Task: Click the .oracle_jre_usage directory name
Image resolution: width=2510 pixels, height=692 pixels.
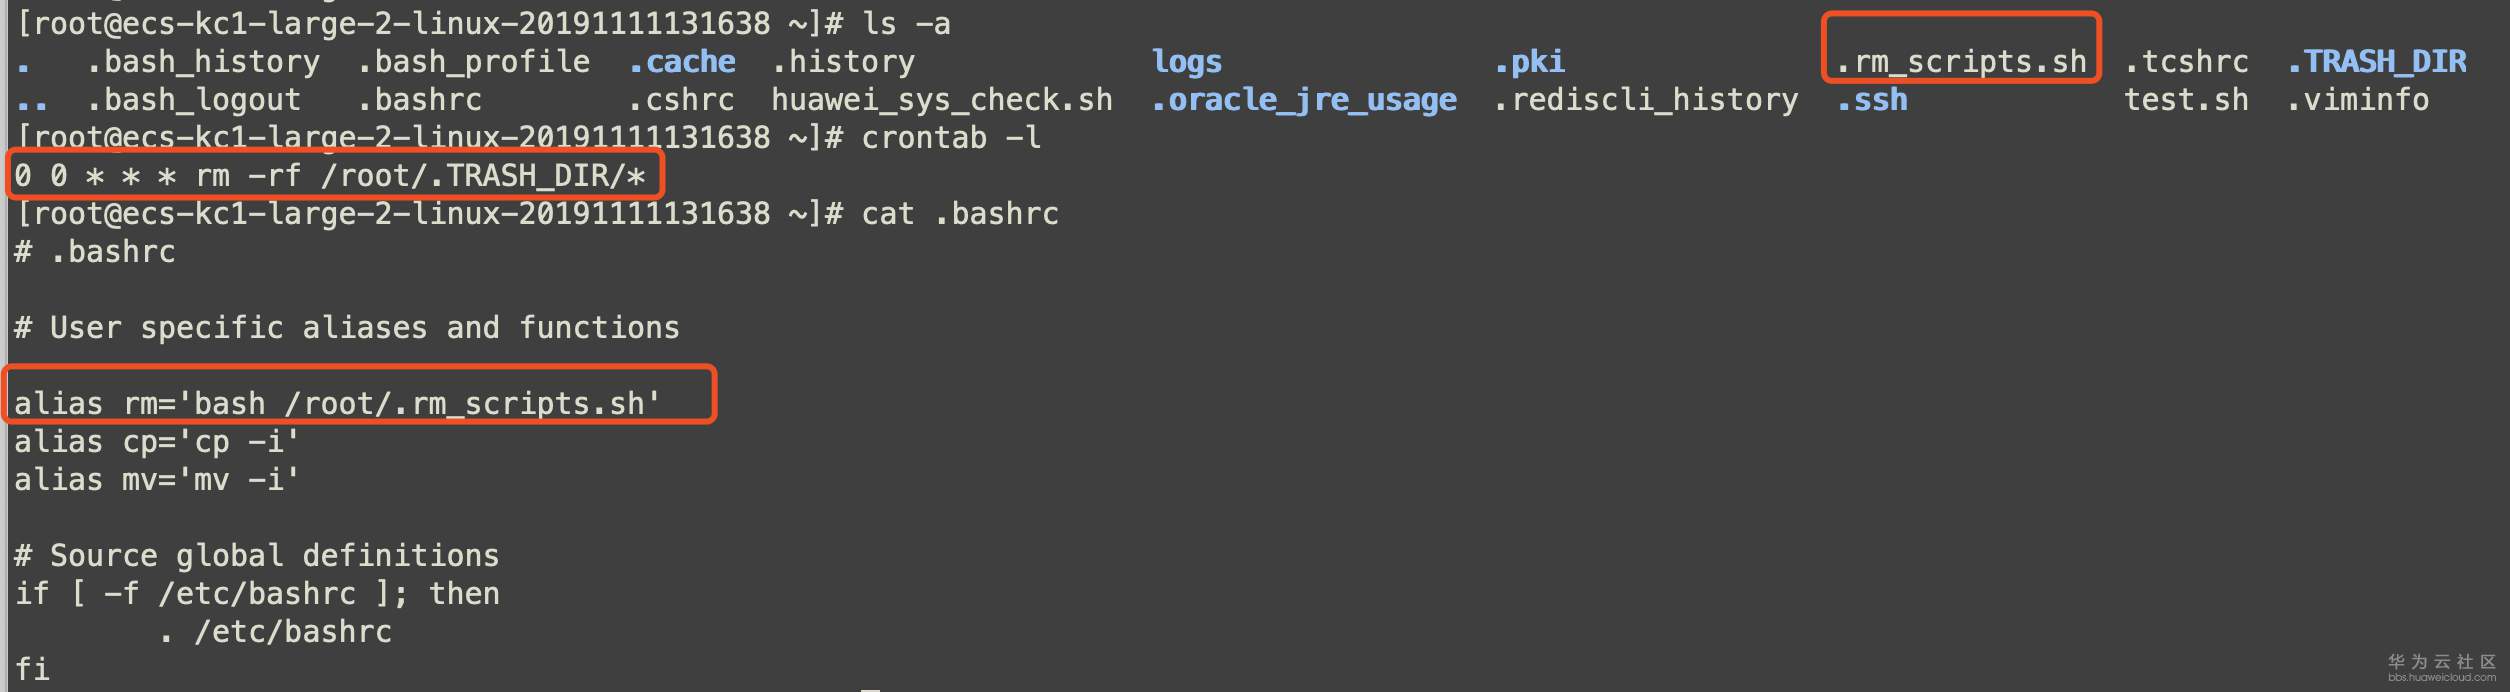Action: (1303, 100)
